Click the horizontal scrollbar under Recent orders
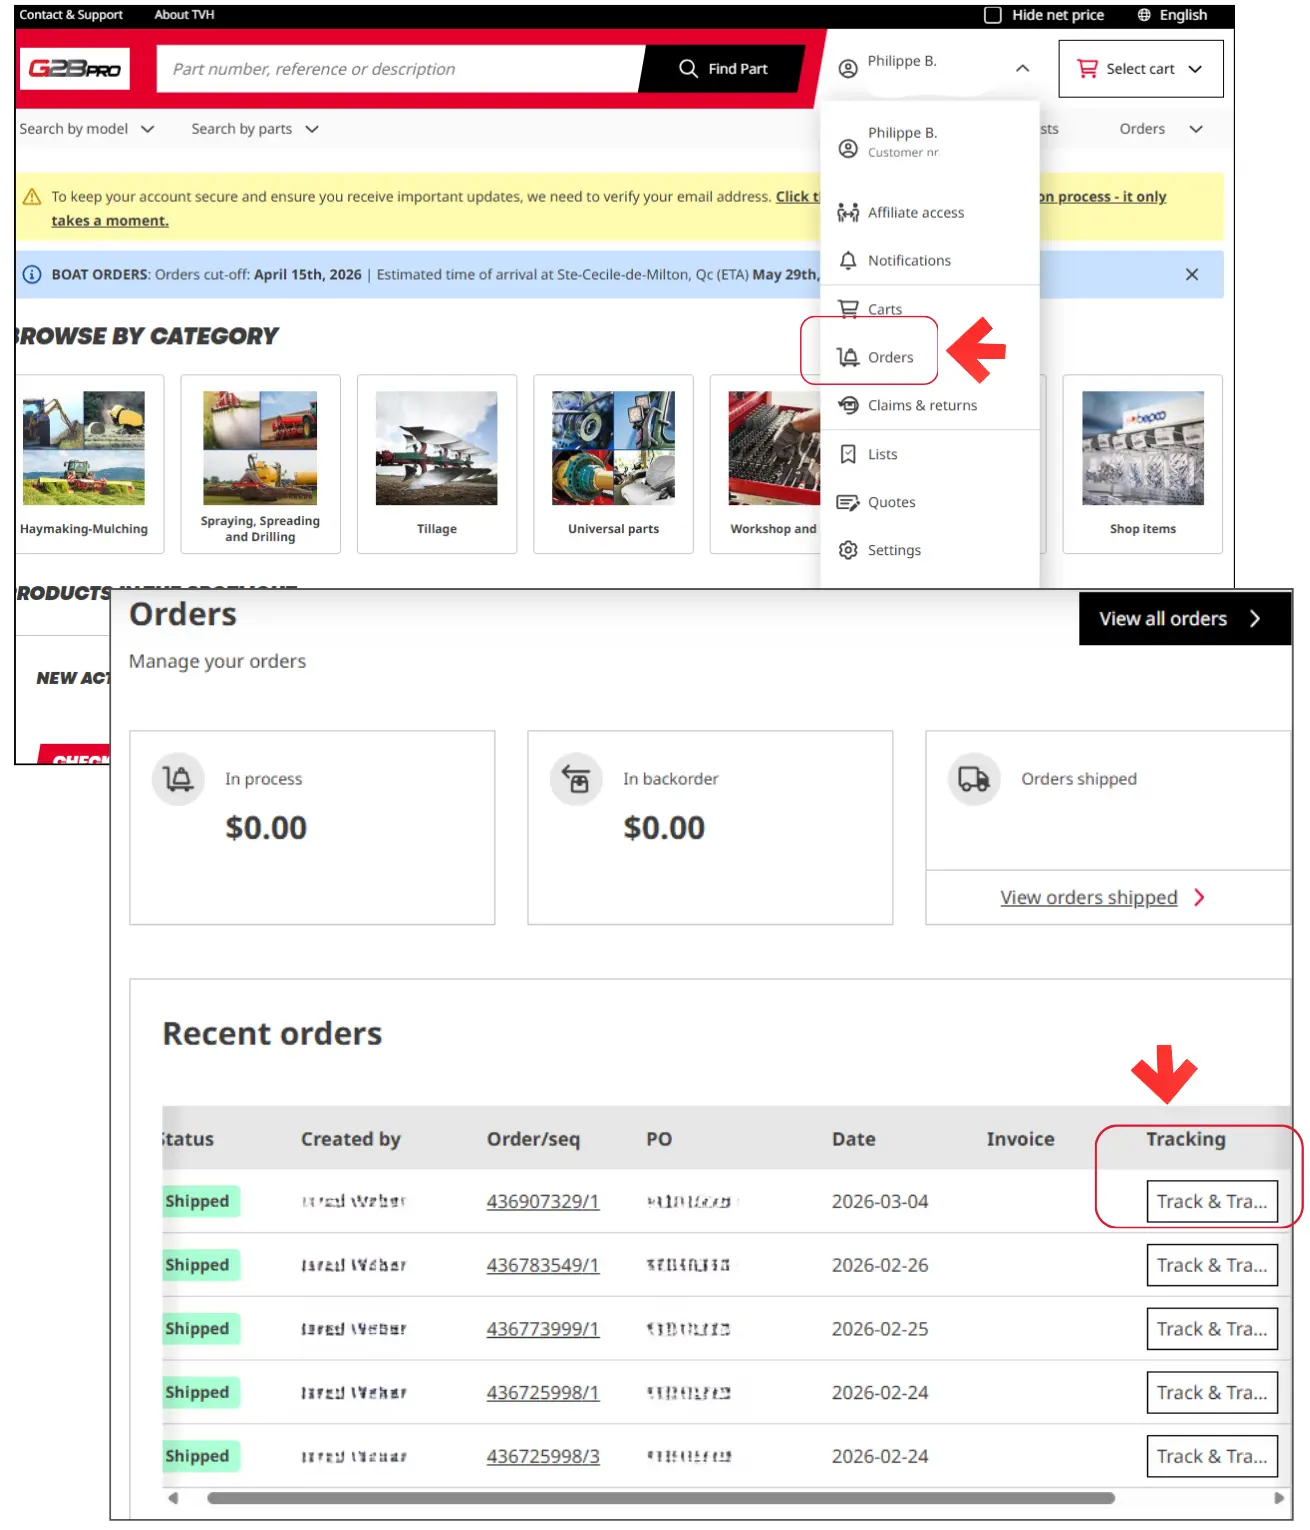1310x1530 pixels. [x=660, y=1498]
